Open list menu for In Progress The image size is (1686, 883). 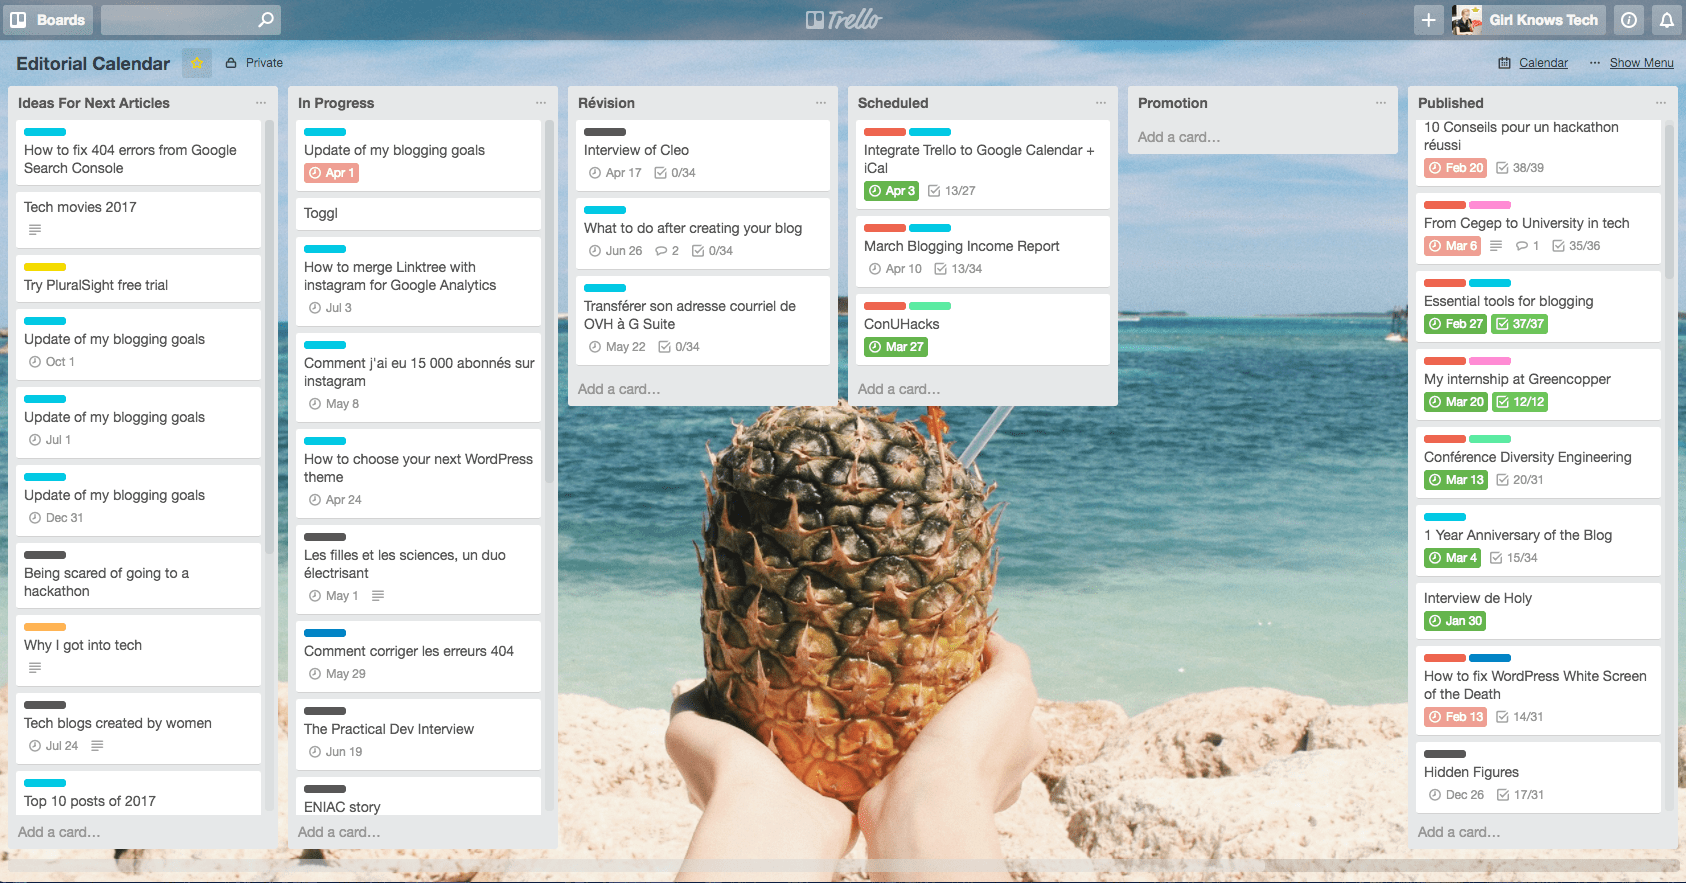click(541, 103)
